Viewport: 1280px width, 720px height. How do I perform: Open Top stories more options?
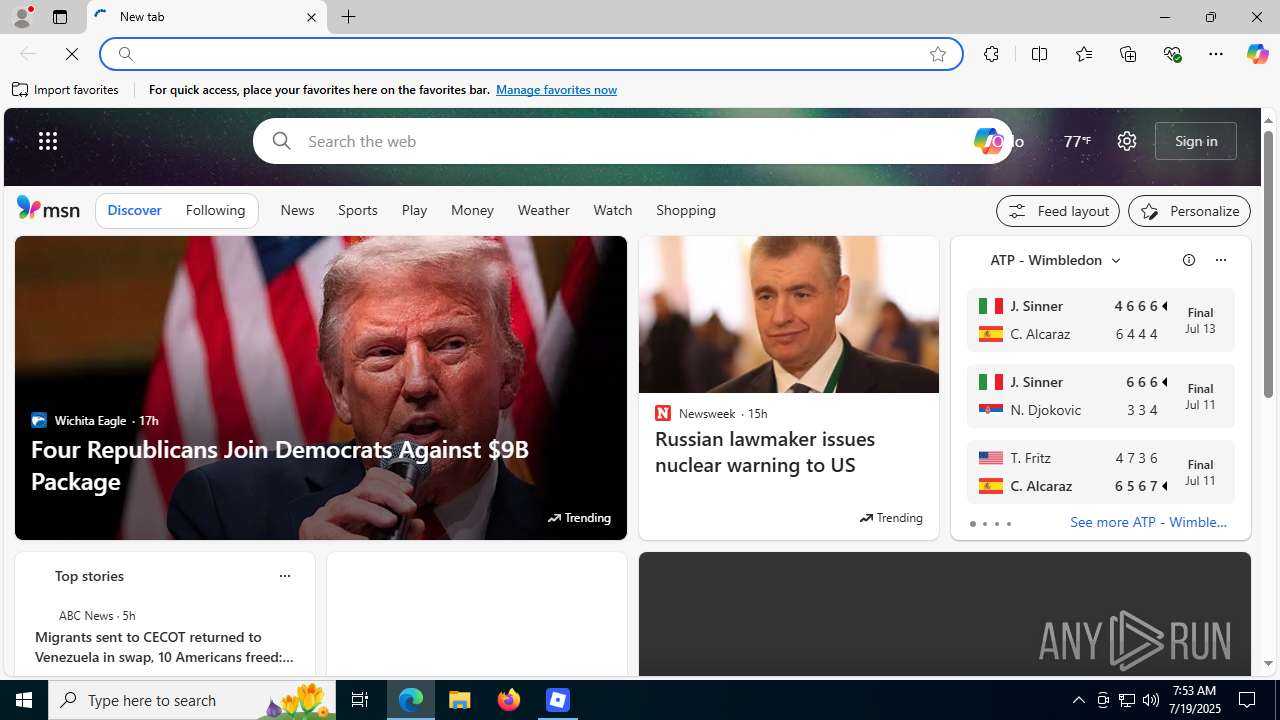coord(284,576)
